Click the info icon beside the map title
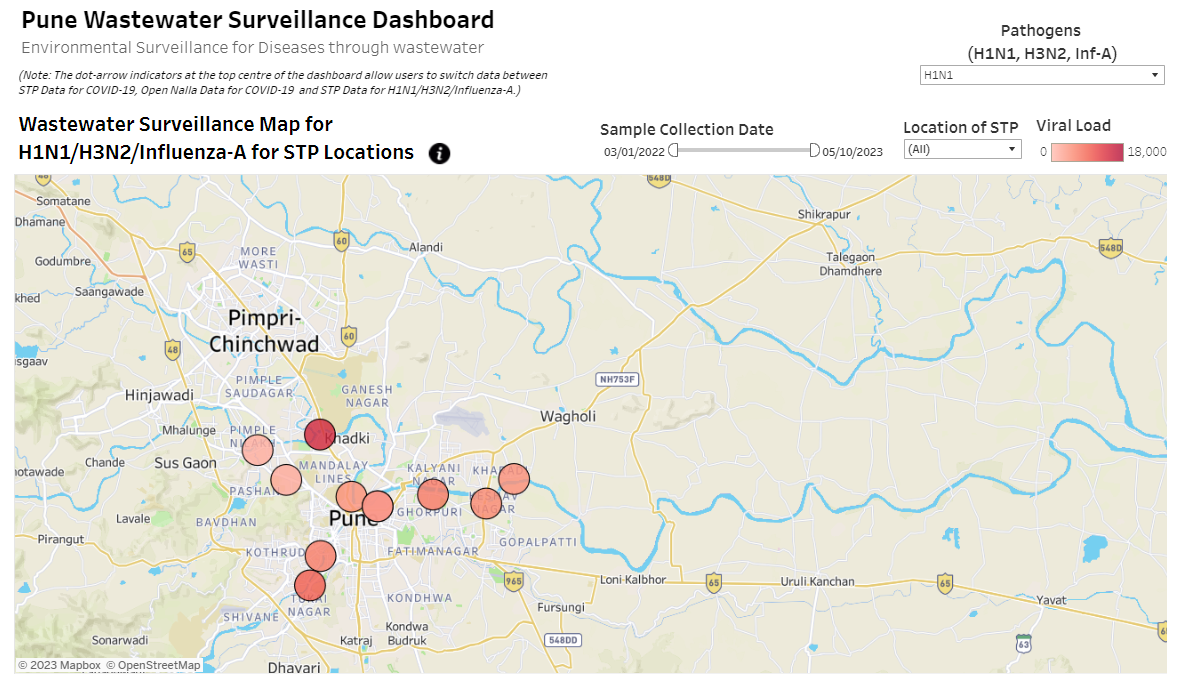The height and width of the screenshot is (687, 1184). [x=439, y=153]
